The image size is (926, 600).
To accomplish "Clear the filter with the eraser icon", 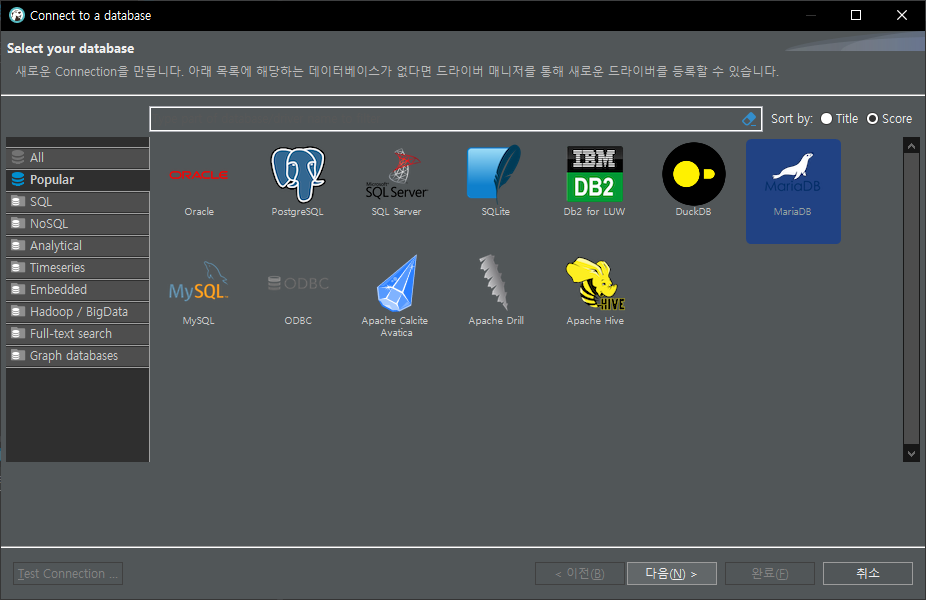I will (749, 119).
